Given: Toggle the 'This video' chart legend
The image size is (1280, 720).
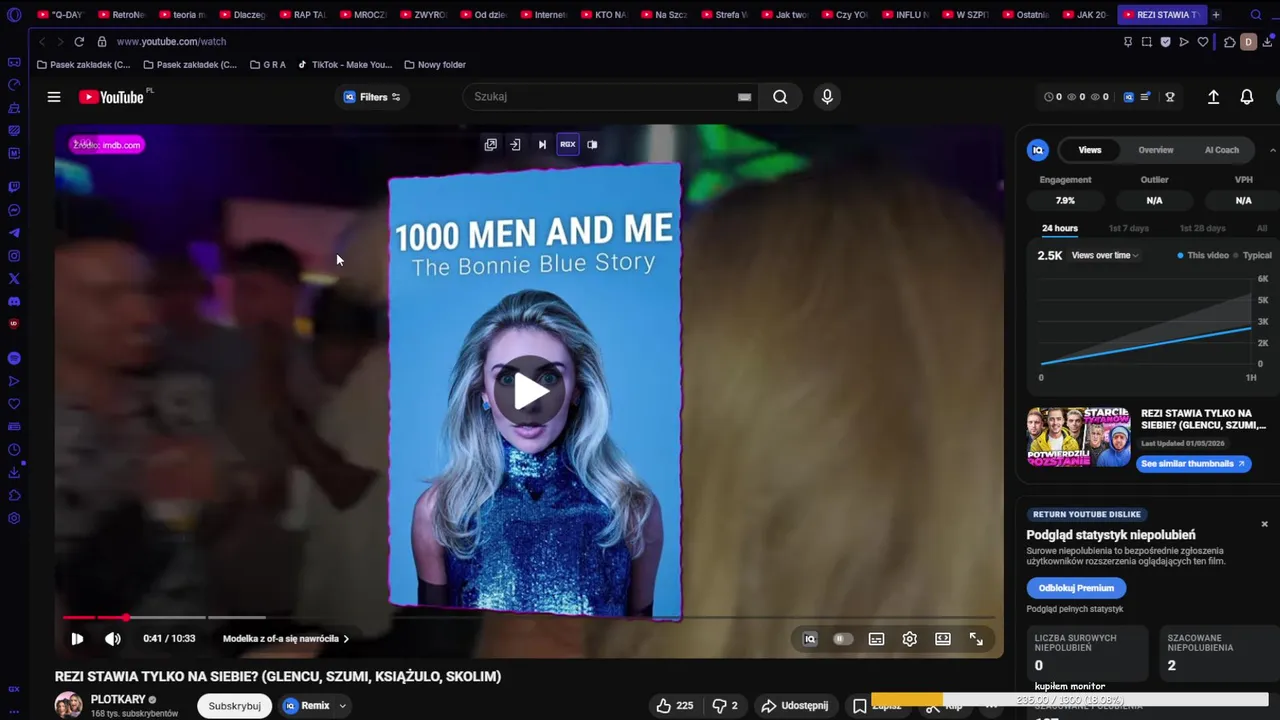Looking at the screenshot, I should click(x=1203, y=255).
